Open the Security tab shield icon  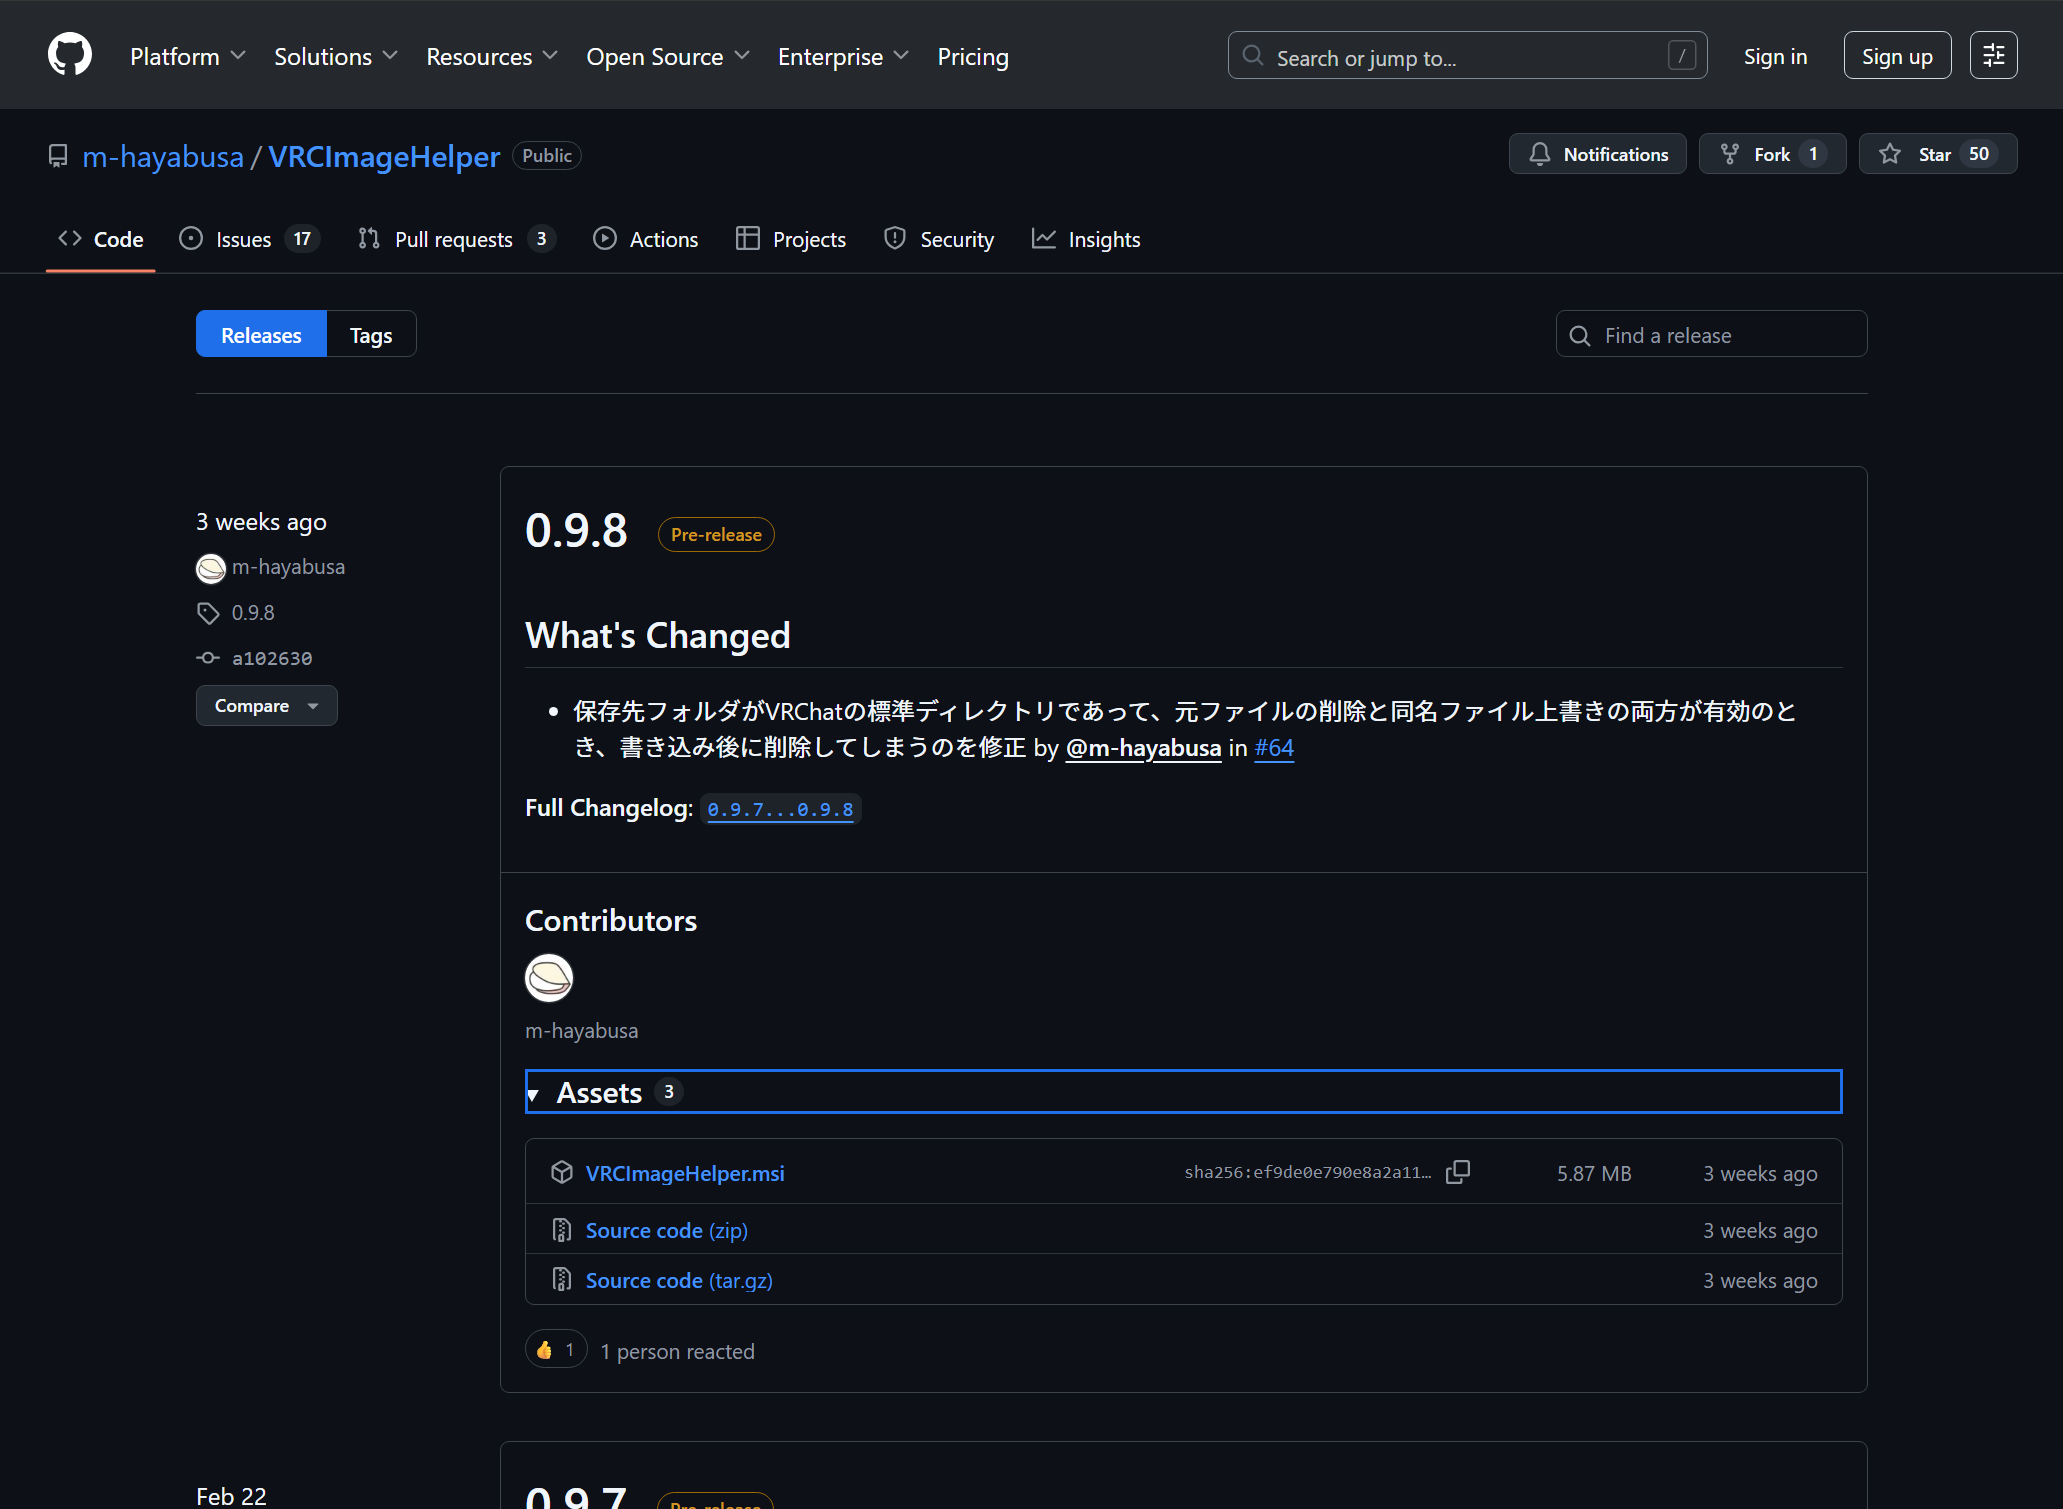click(894, 238)
